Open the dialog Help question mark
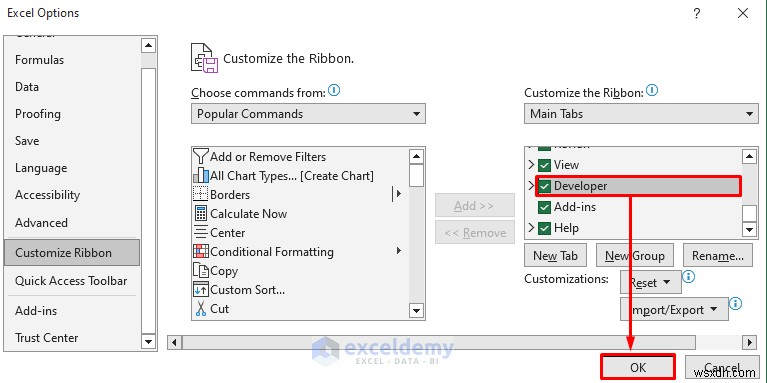Screen dimensions: 767x383 pyautogui.click(x=697, y=14)
